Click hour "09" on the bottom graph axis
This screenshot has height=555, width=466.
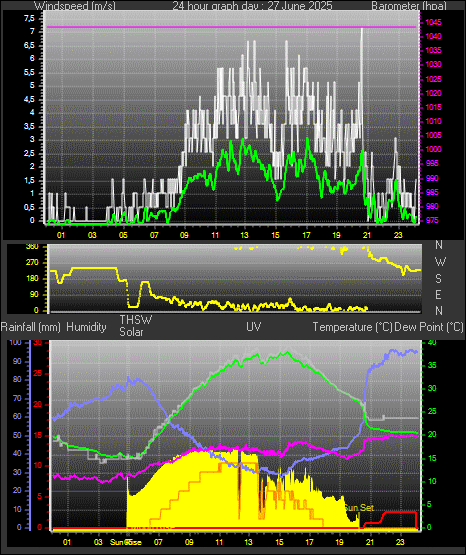[189, 542]
